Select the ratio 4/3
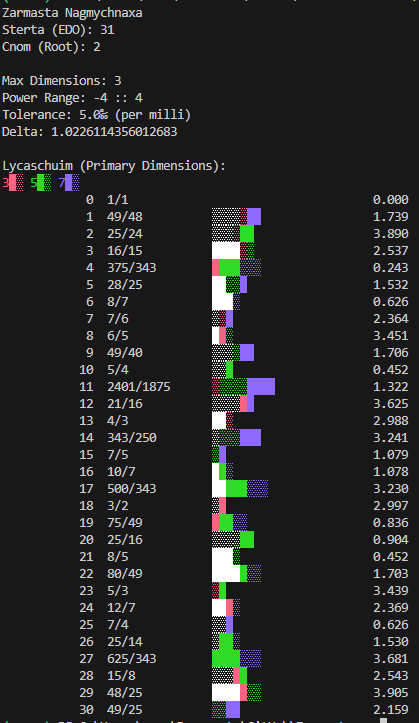The width and height of the screenshot is (419, 723). click(x=118, y=421)
